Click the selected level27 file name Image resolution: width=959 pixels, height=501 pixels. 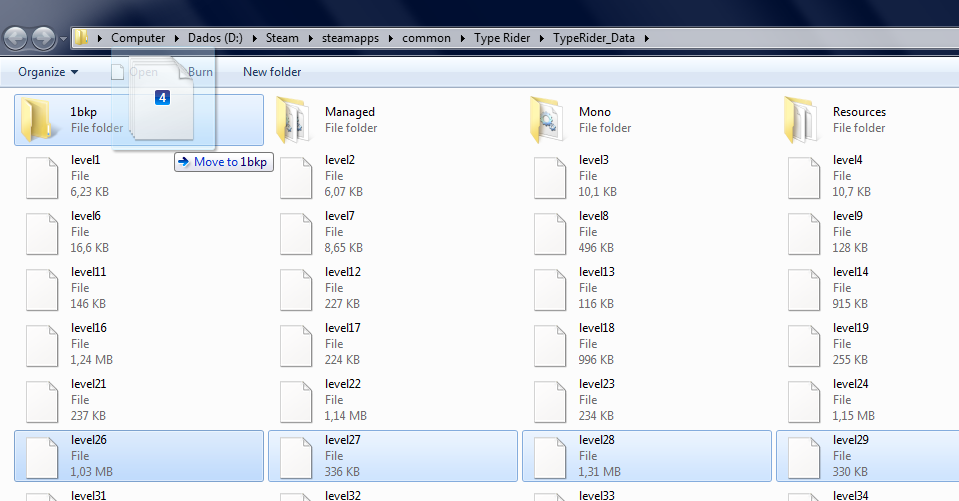tap(342, 440)
